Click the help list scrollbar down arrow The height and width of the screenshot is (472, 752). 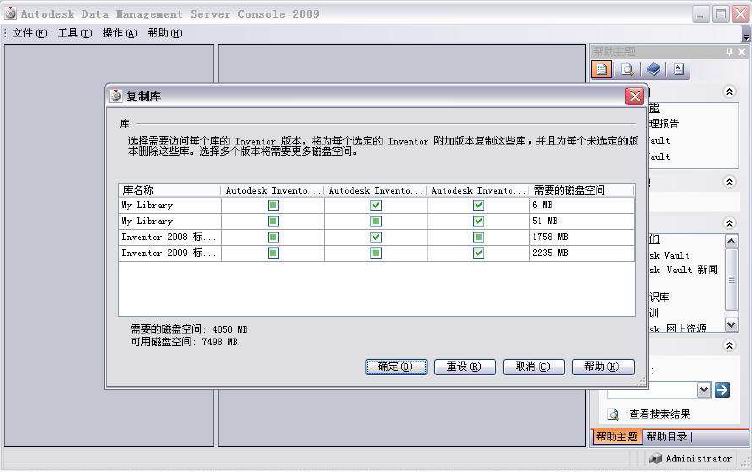[731, 325]
